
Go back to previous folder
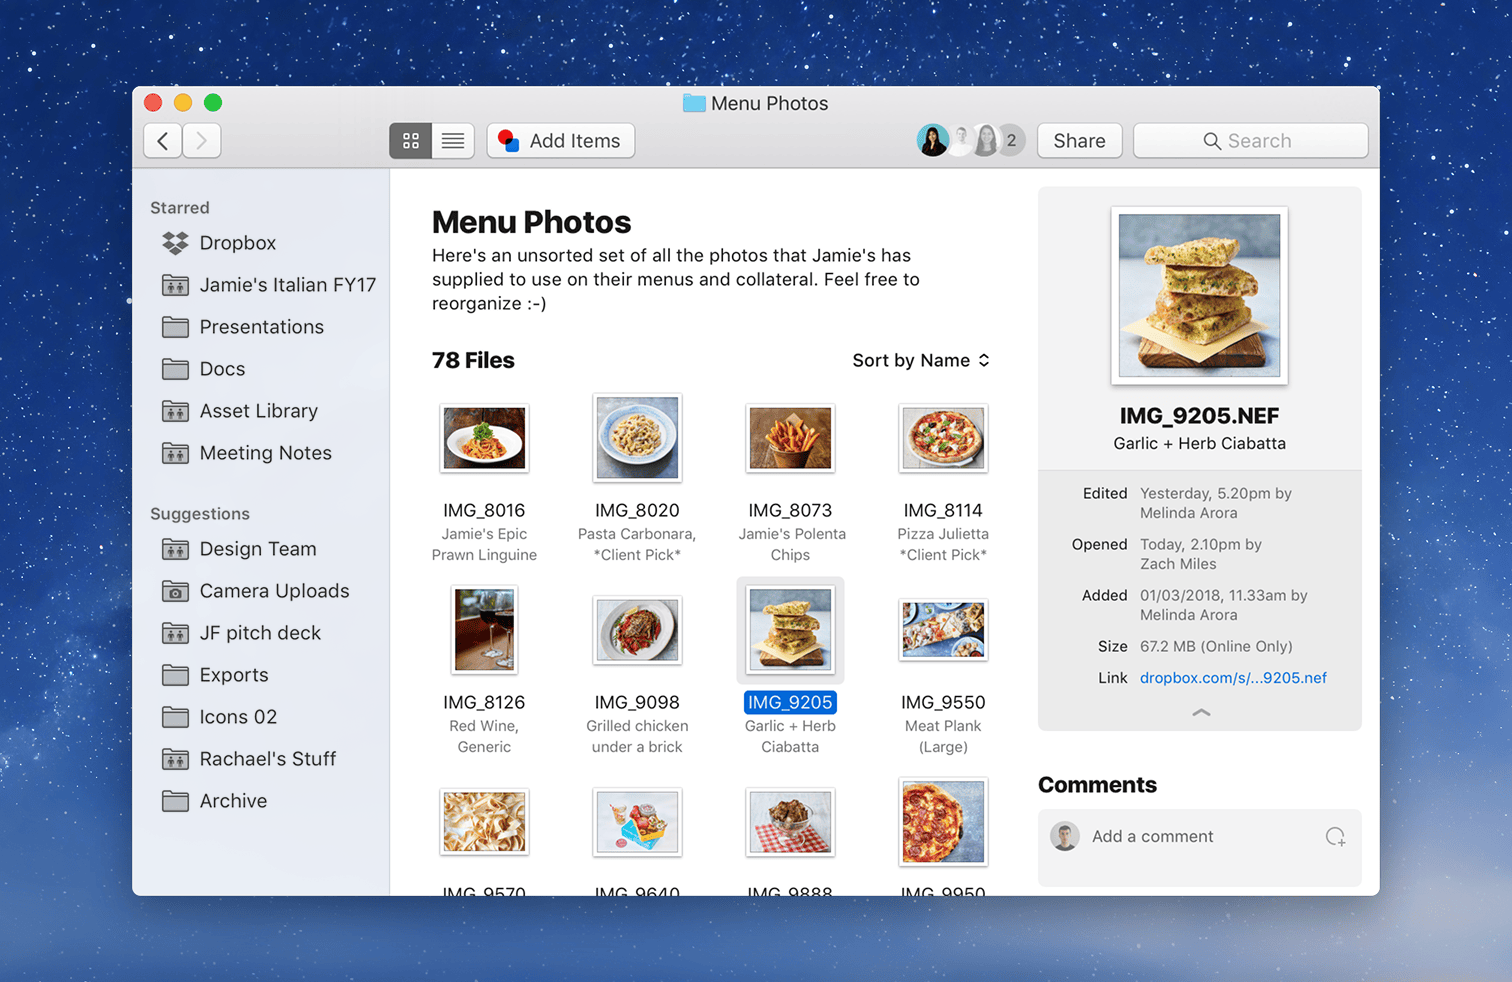163,141
